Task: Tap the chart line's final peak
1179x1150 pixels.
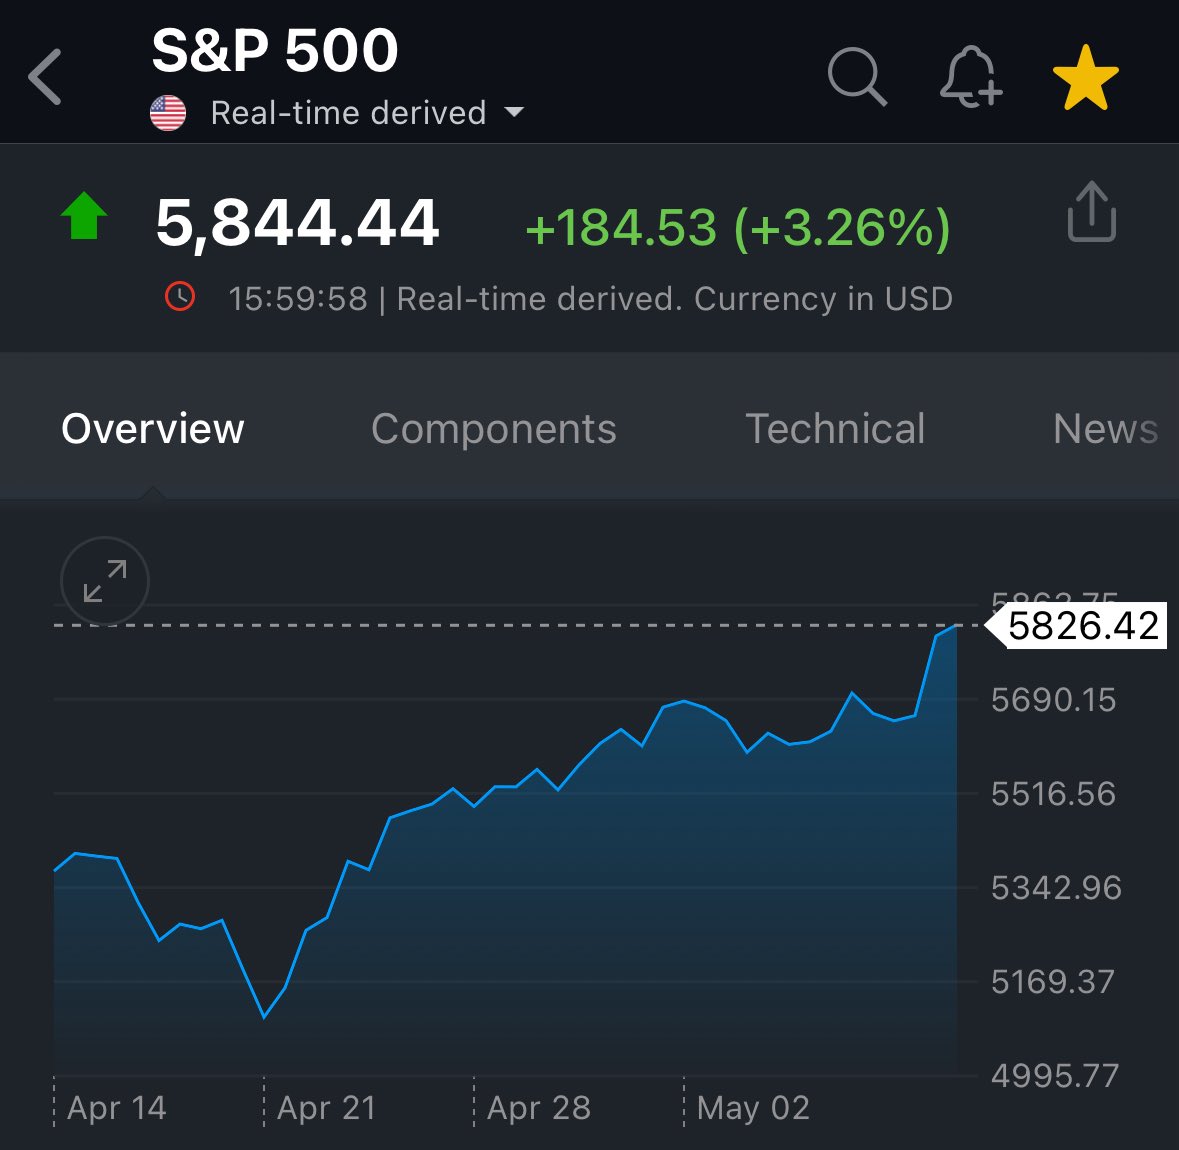Action: [x=956, y=626]
